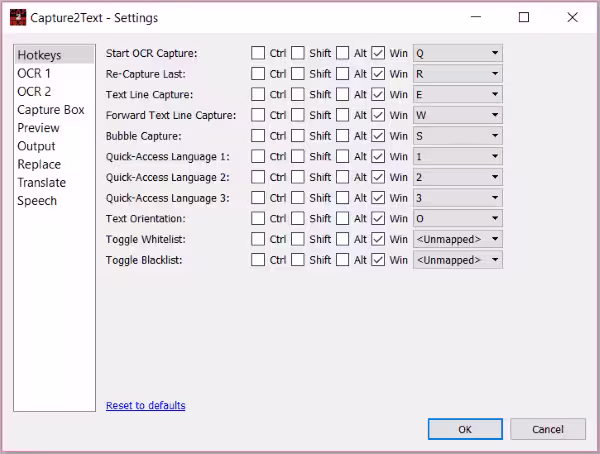
Task: Click the 'Bubble Capture:' label
Action: coord(143,136)
